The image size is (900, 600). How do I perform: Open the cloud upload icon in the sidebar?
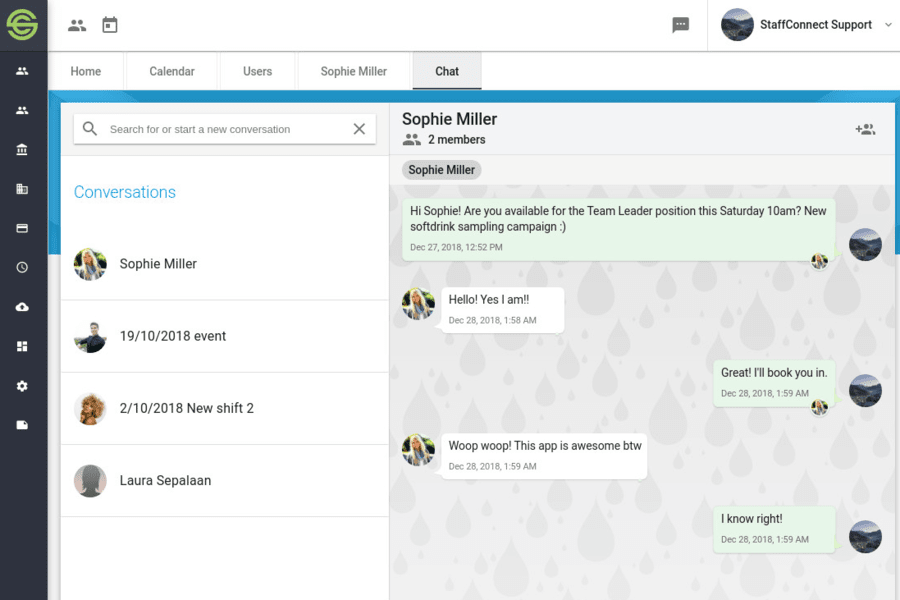[22, 307]
